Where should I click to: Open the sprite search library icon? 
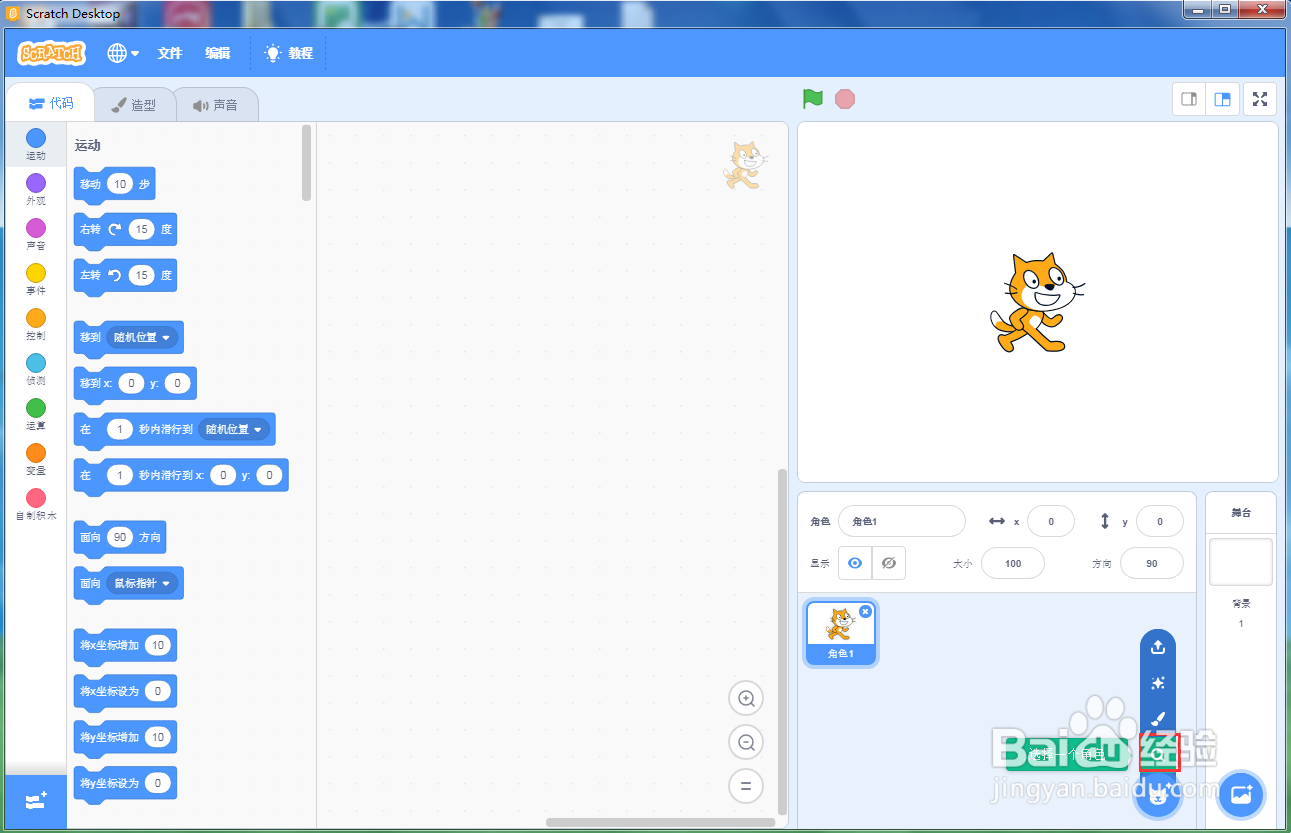click(1158, 754)
